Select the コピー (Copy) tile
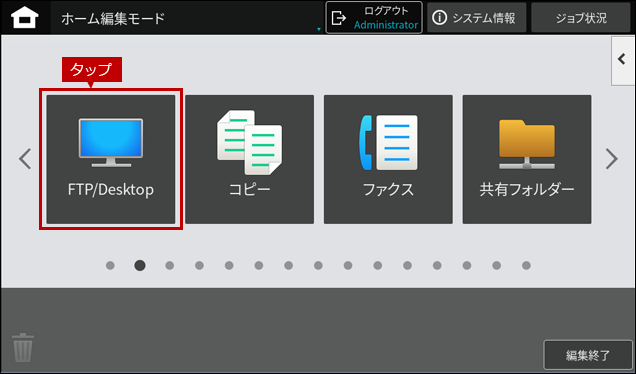Image resolution: width=636 pixels, height=374 pixels. pyautogui.click(x=249, y=159)
